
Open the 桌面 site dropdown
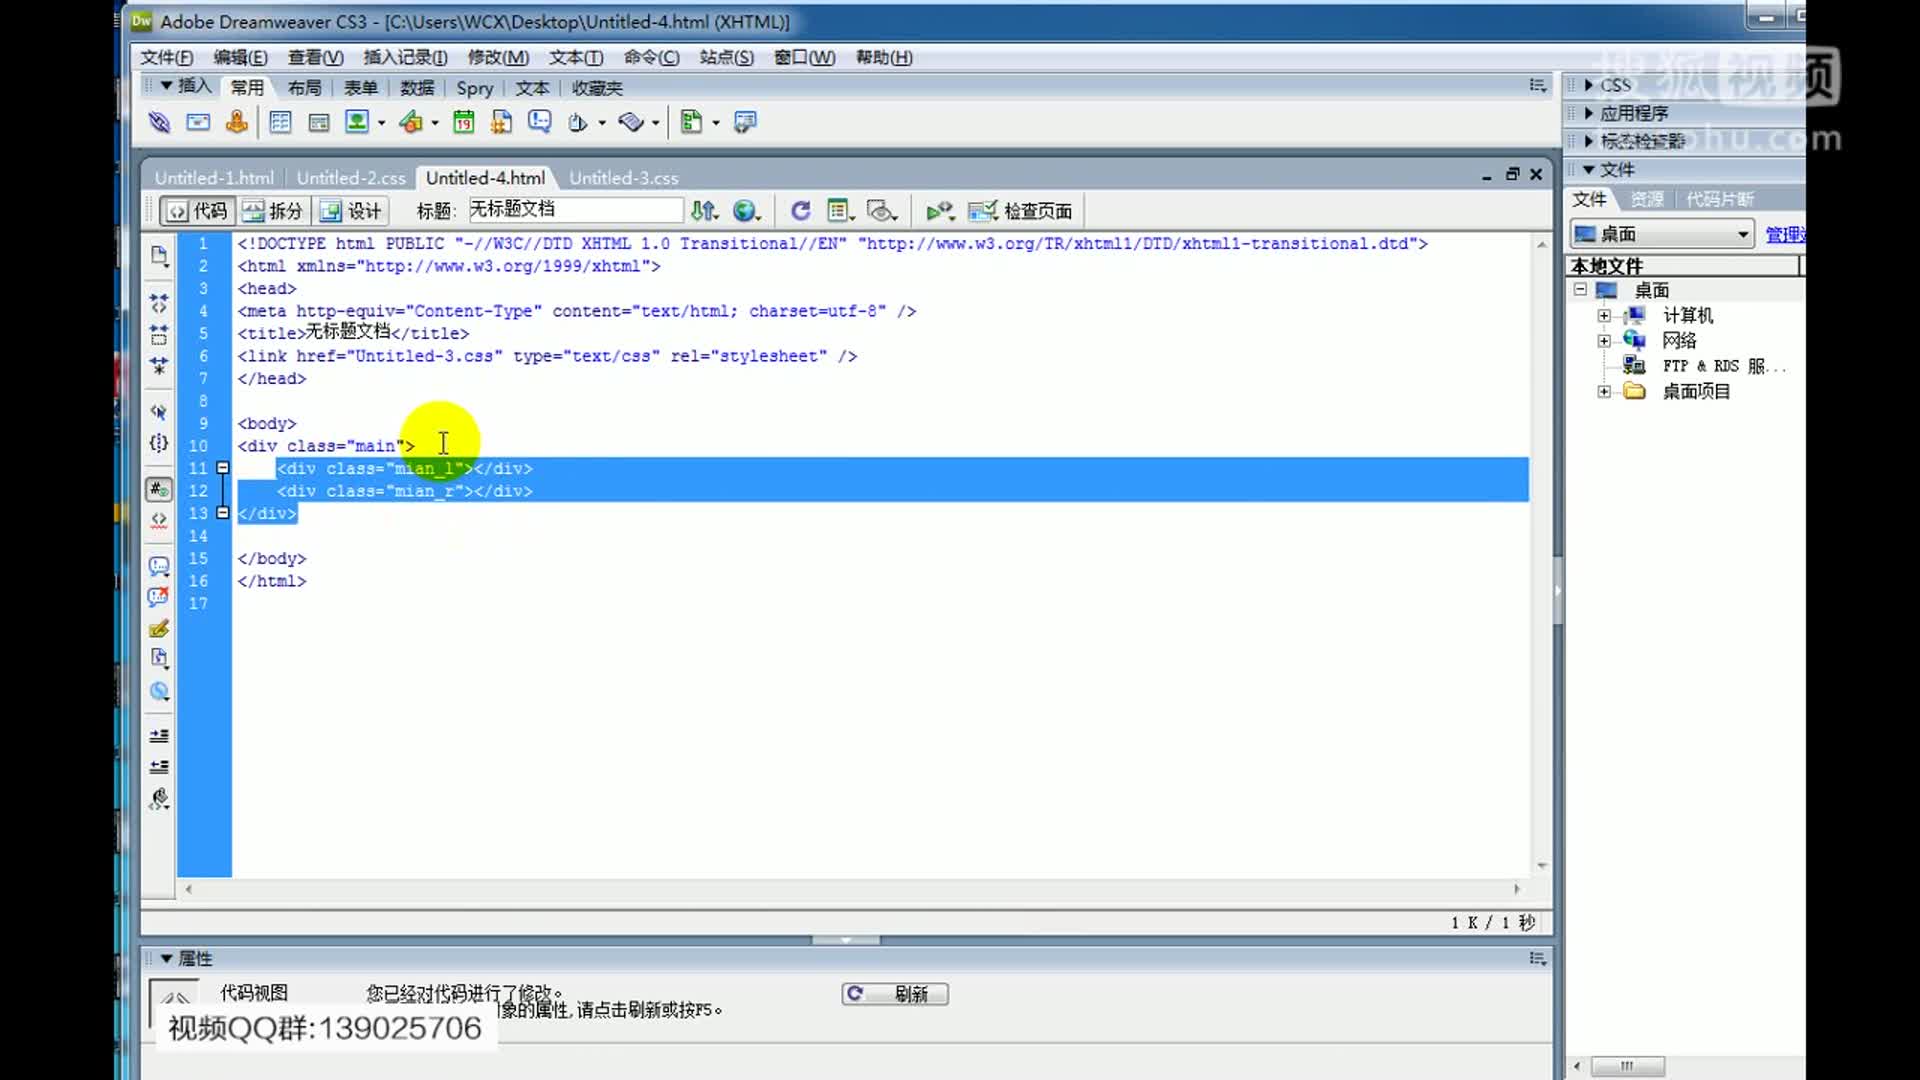(x=1662, y=234)
